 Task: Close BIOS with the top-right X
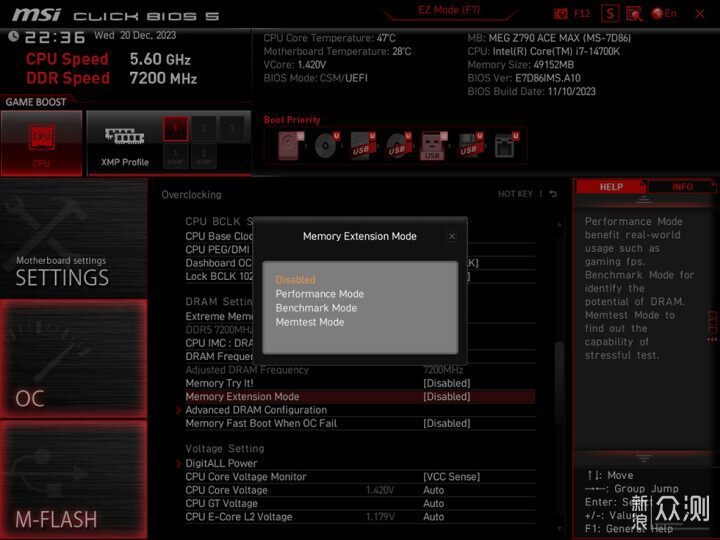pyautogui.click(x=700, y=14)
